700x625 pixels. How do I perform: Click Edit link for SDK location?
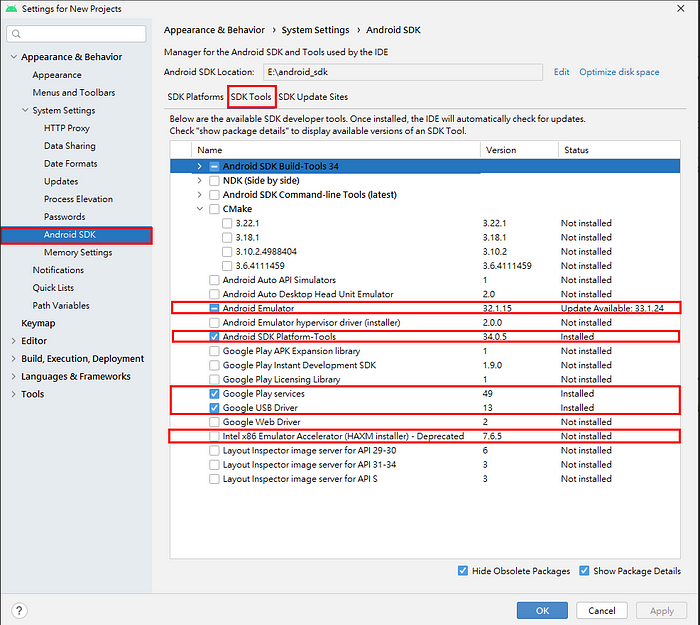click(562, 72)
